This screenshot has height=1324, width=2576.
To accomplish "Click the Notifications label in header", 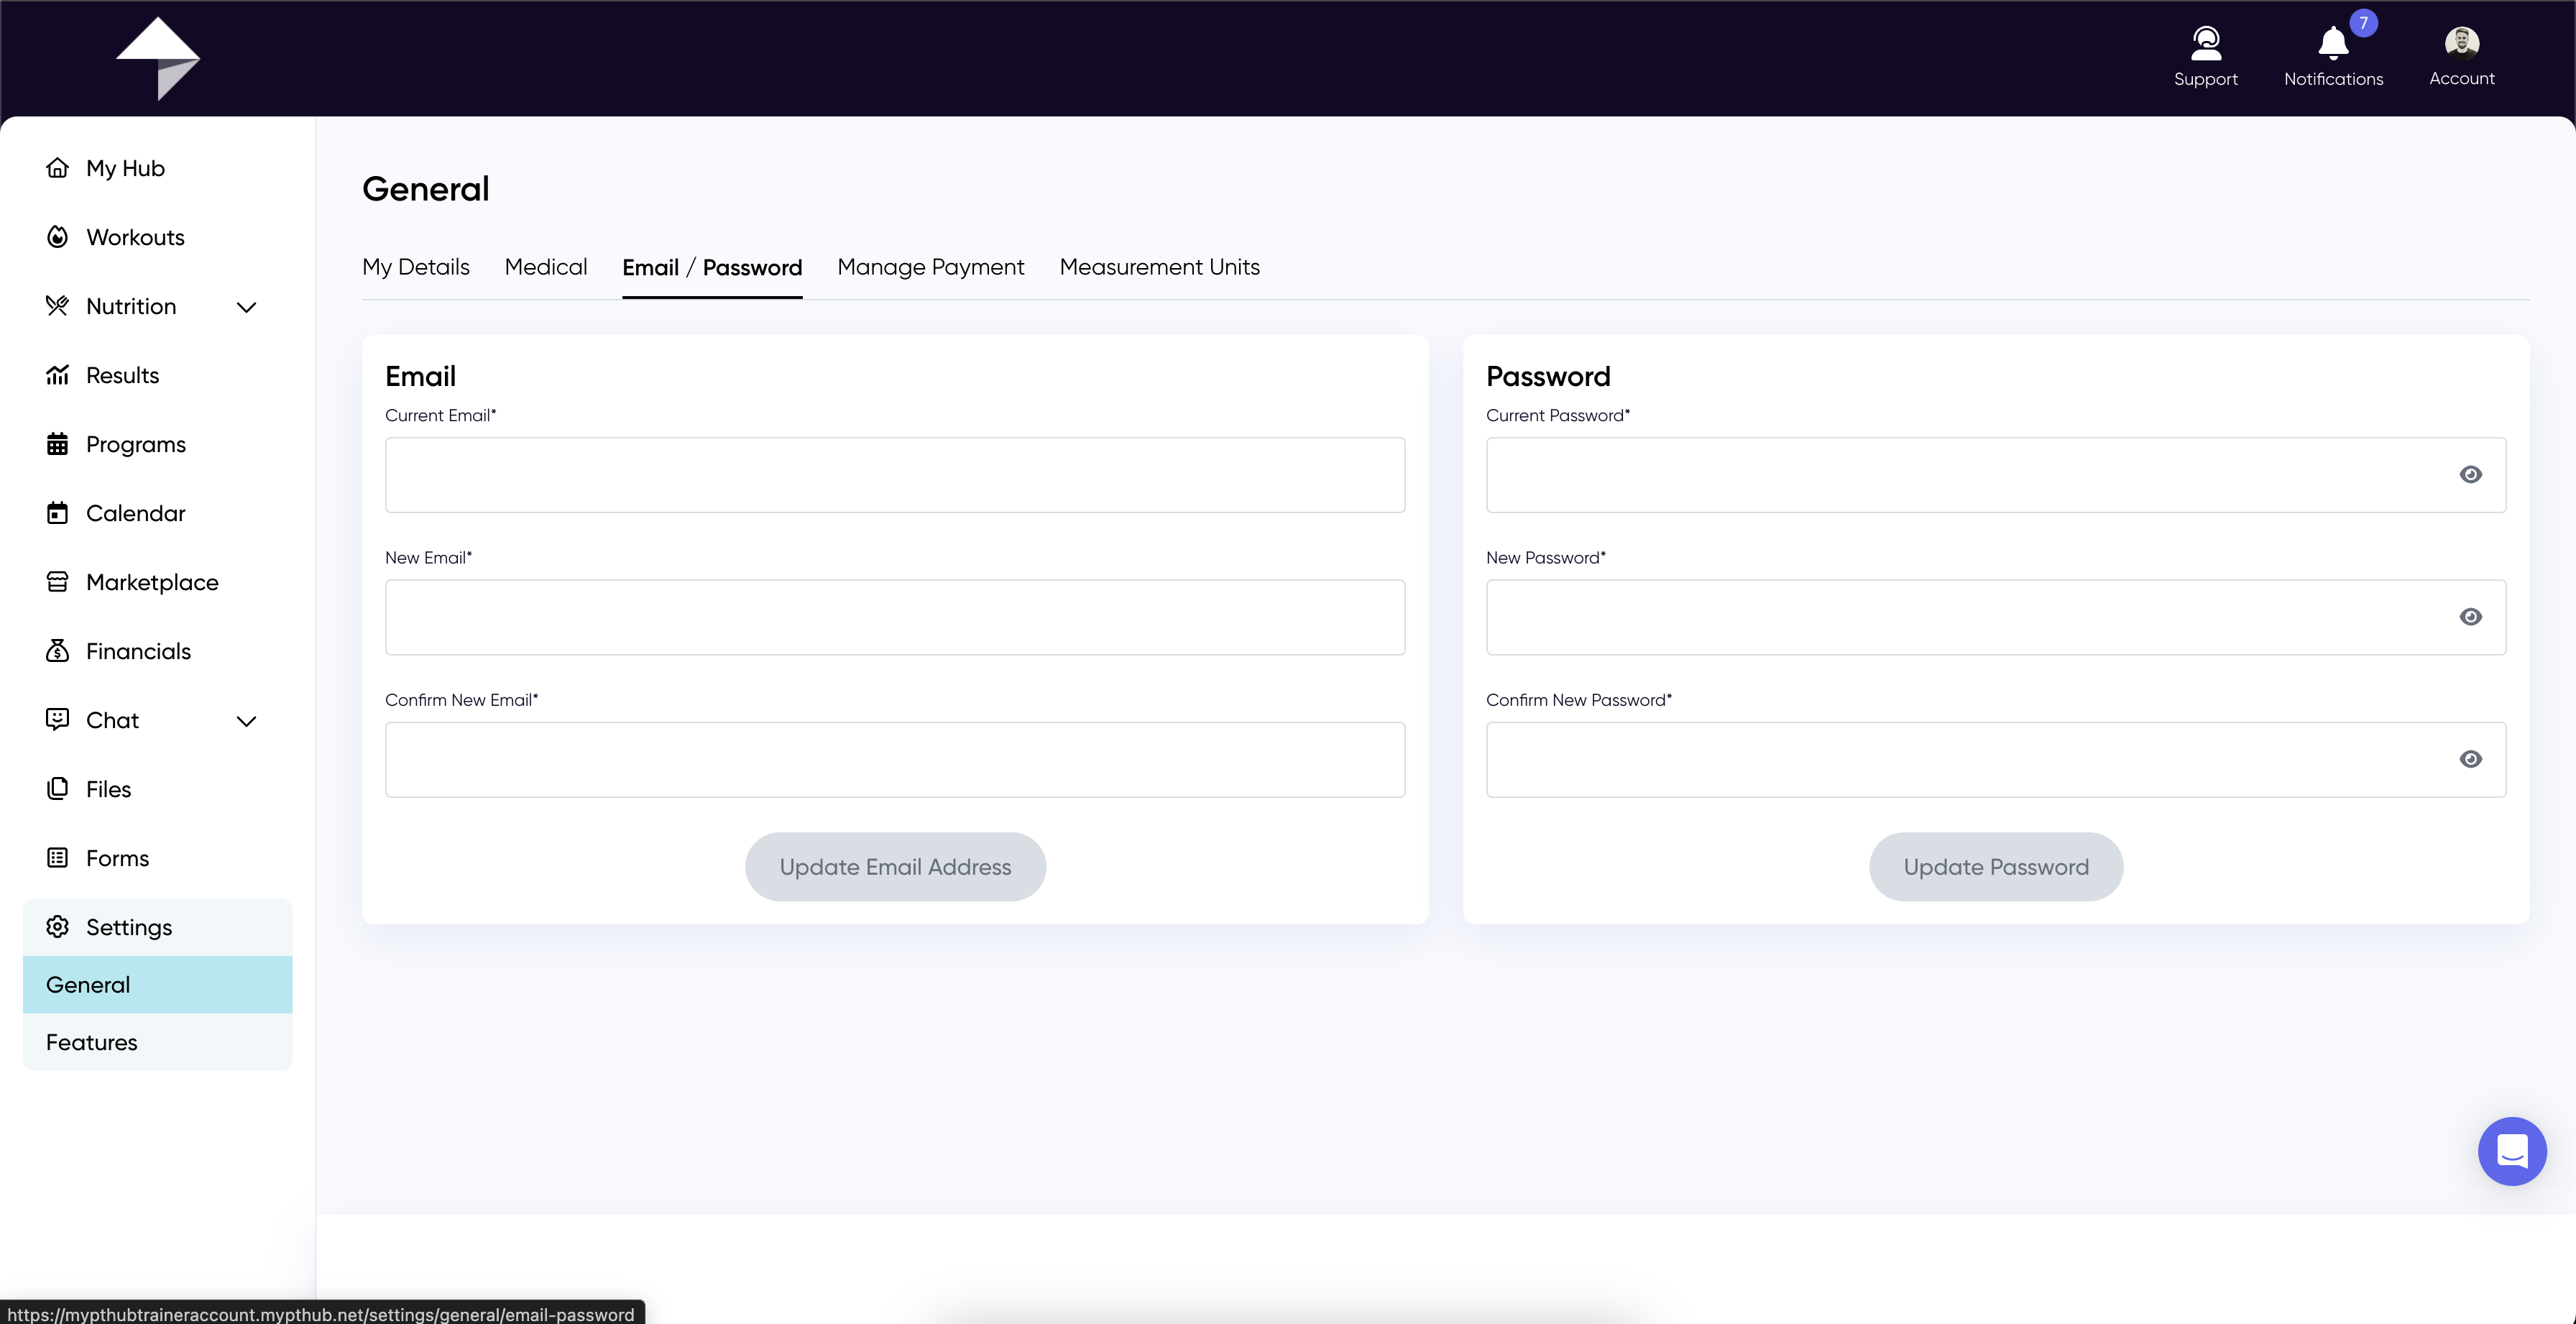I will (x=2333, y=79).
